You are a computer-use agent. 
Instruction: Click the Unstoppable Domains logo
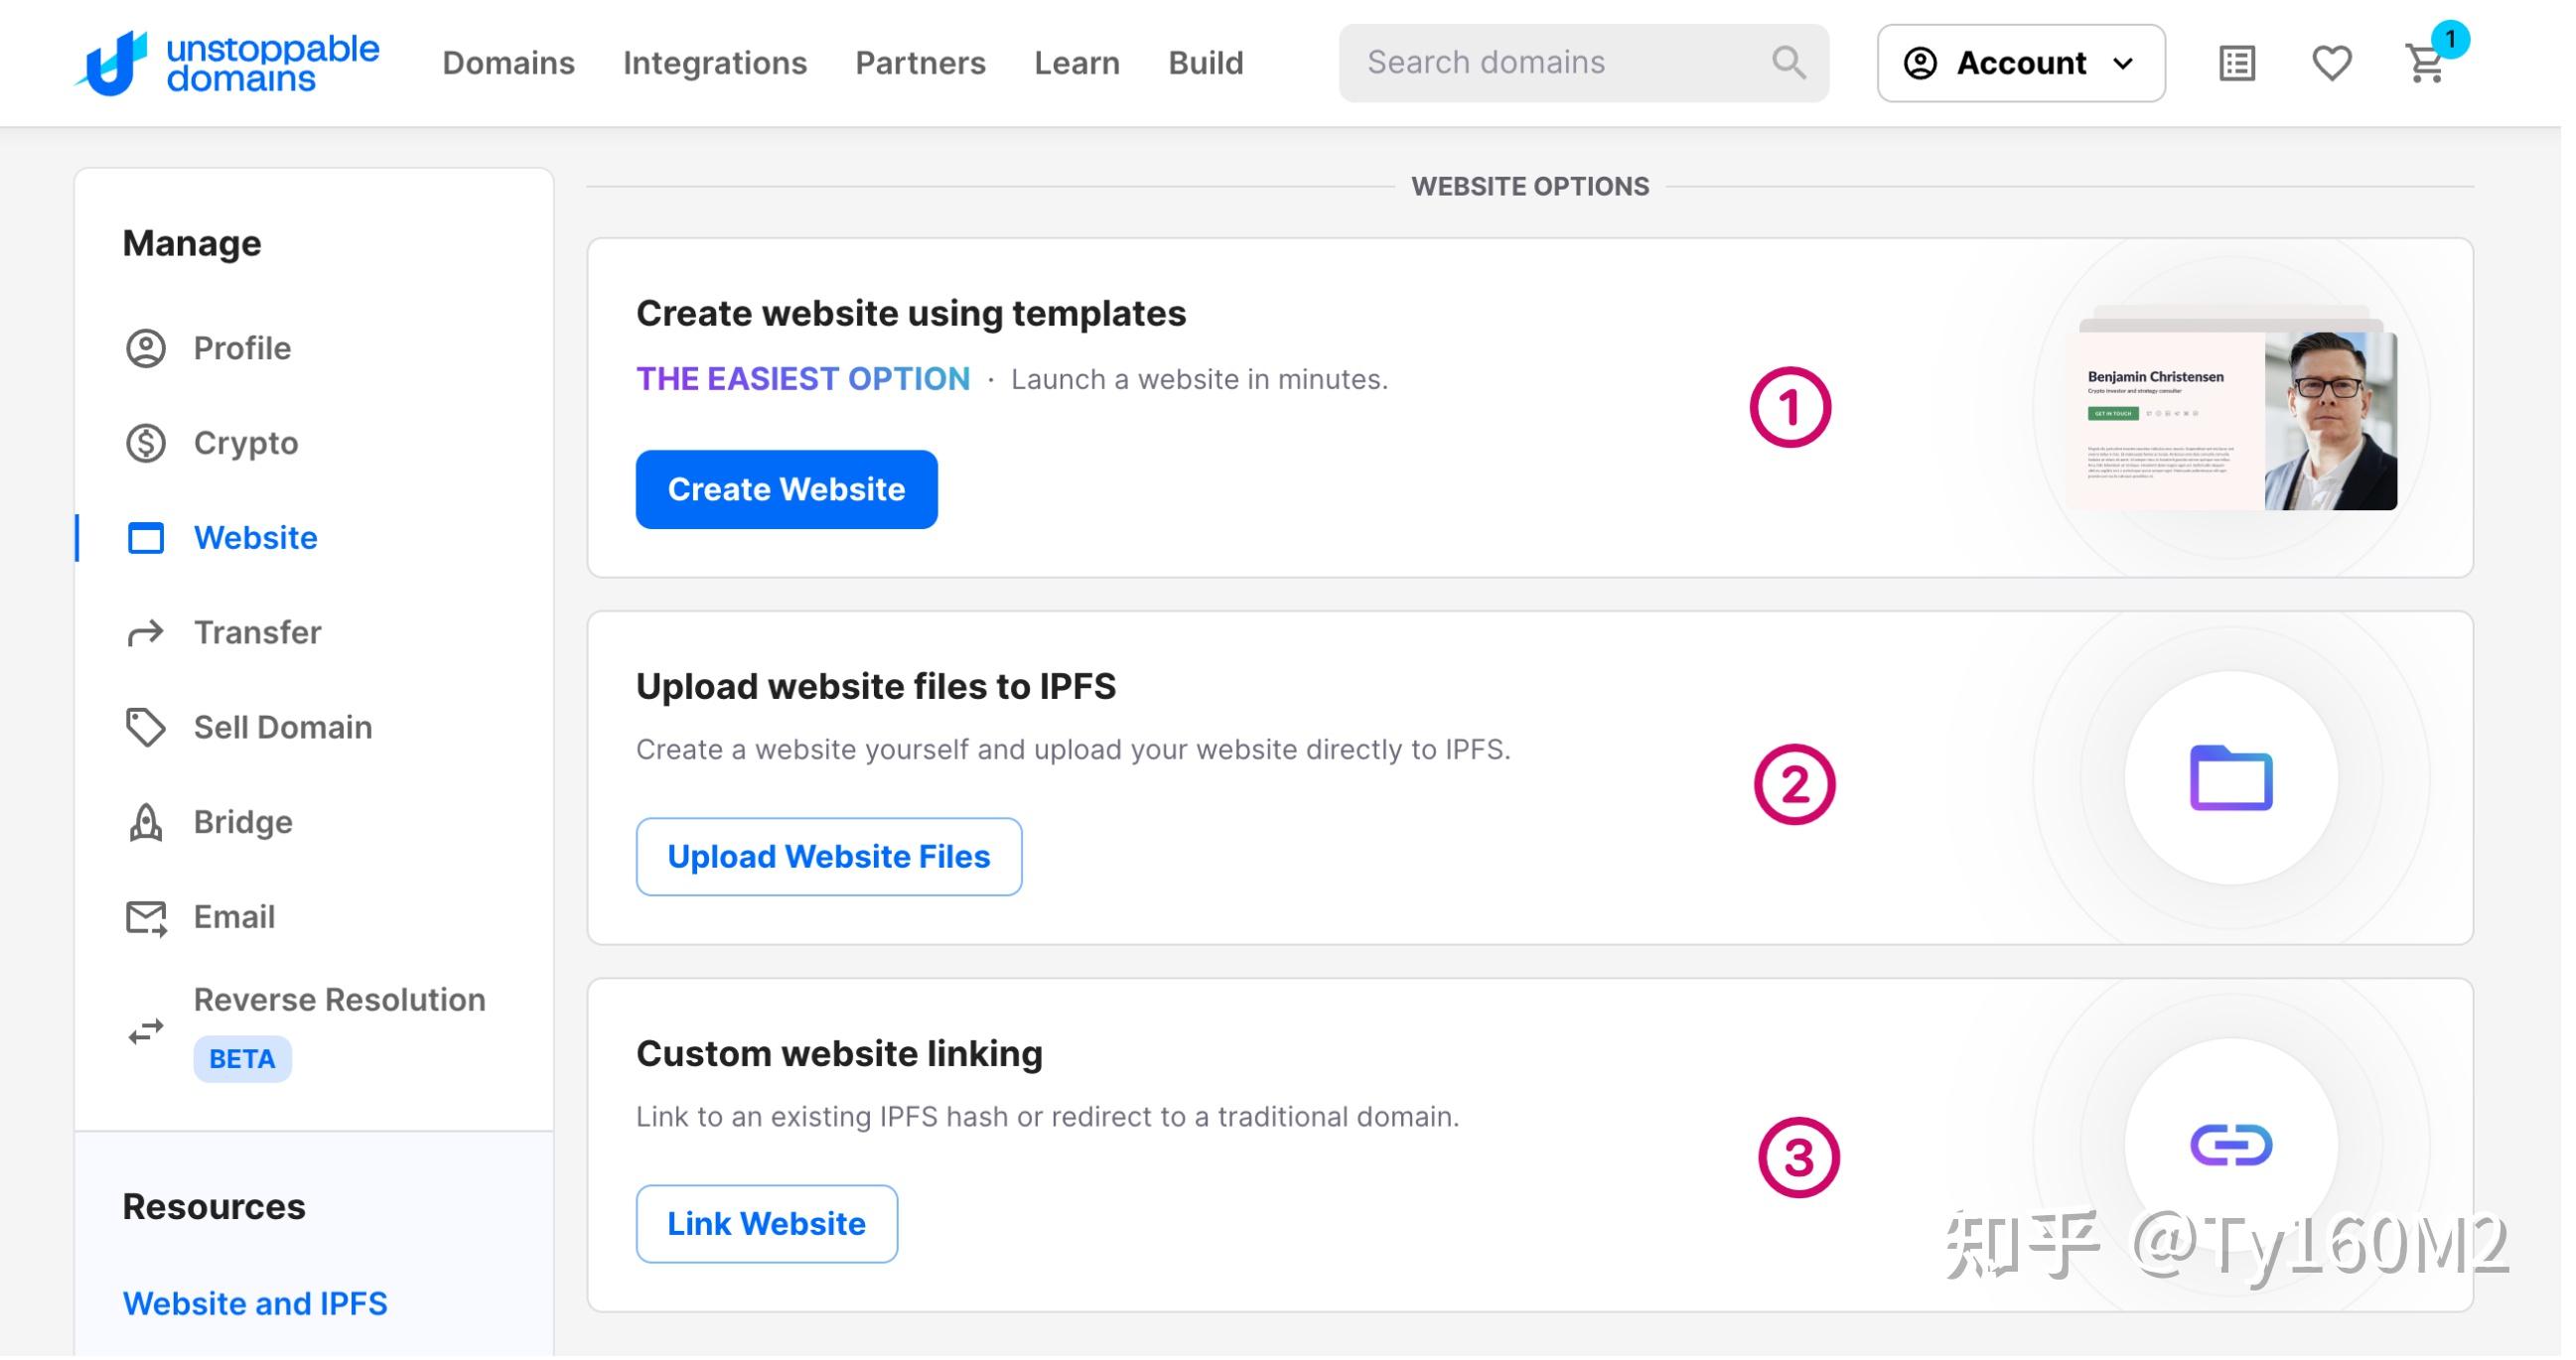pyautogui.click(x=228, y=63)
